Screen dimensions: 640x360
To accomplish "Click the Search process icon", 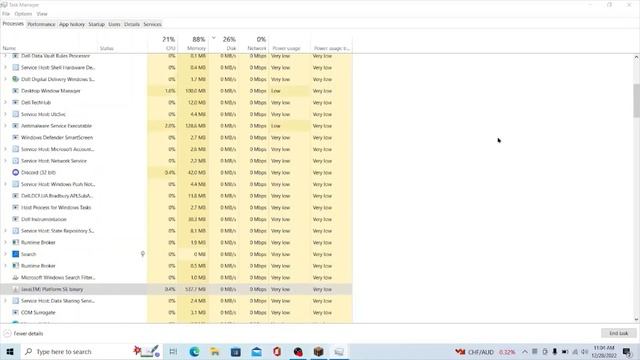I will click(x=16, y=254).
